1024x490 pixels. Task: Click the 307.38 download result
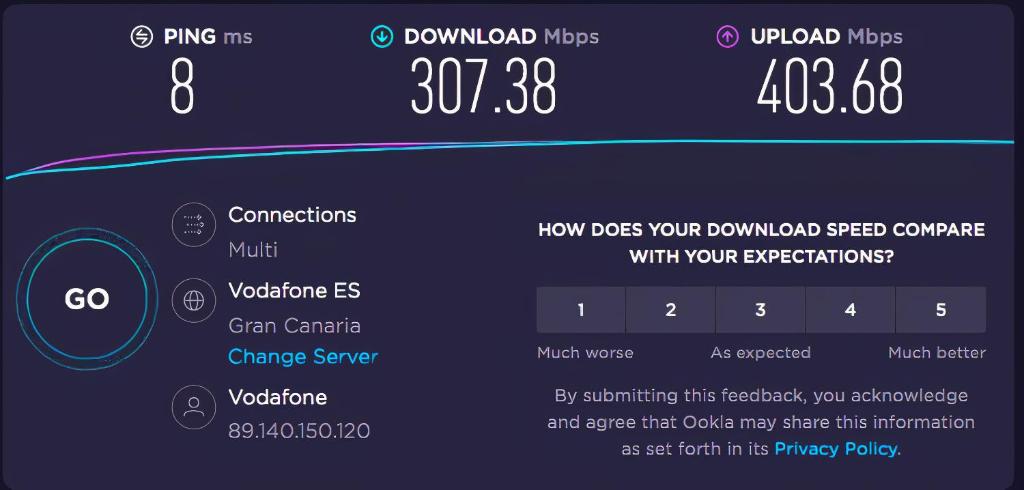483,86
